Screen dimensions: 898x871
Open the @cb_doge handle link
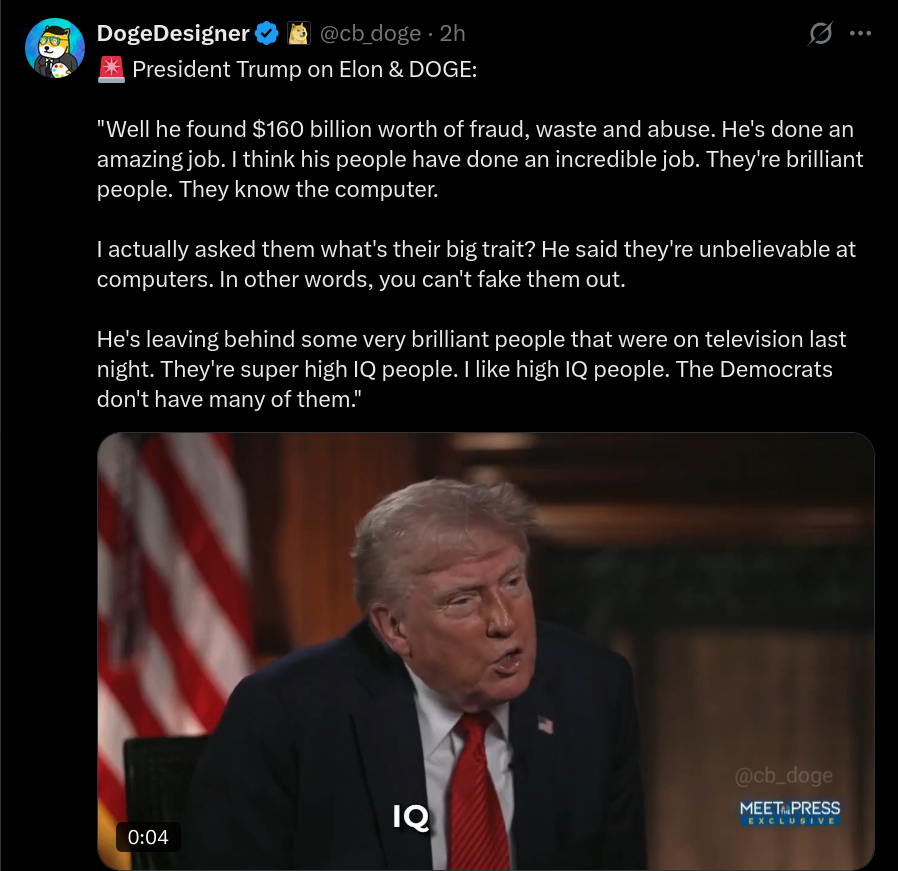[370, 33]
